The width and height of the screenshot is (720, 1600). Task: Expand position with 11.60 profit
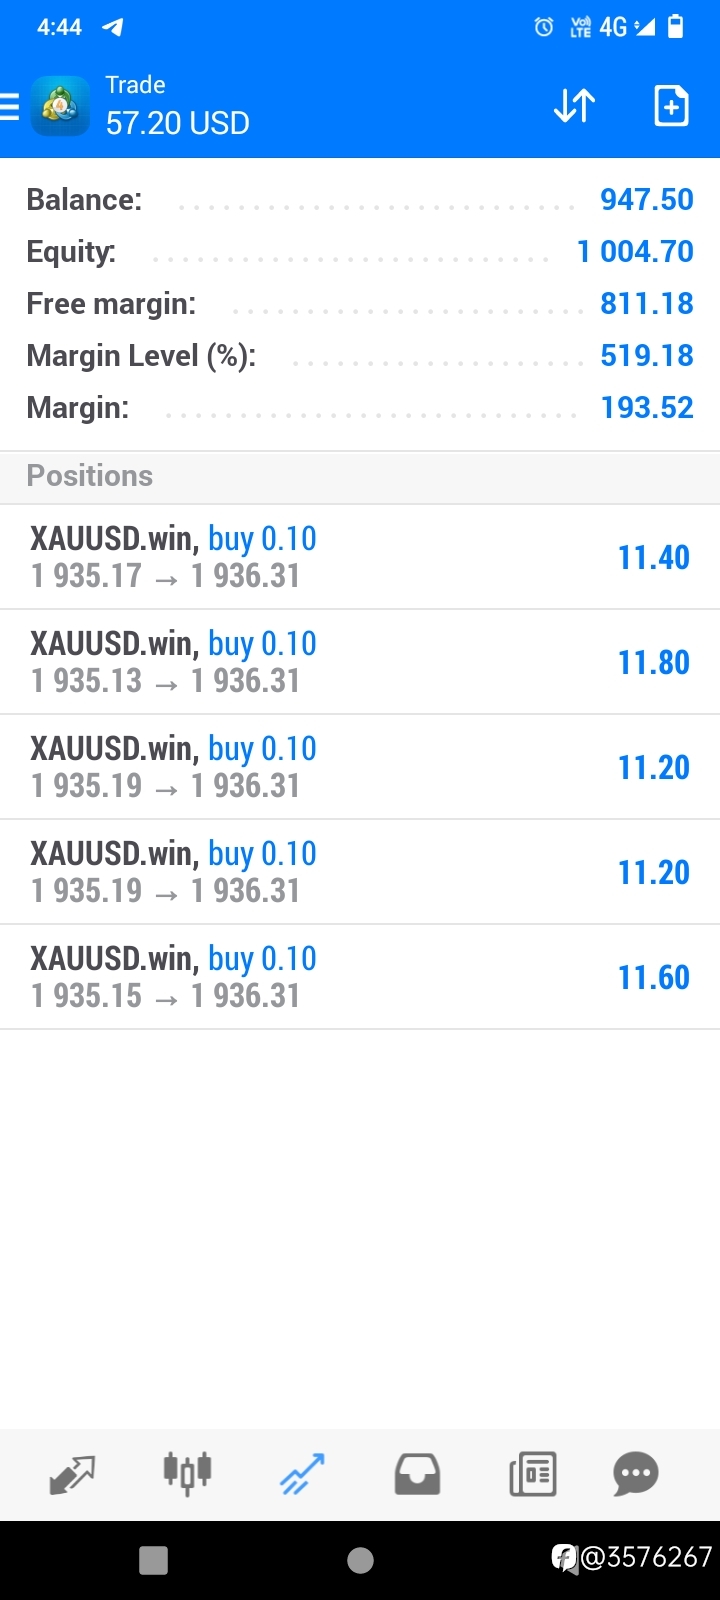[x=360, y=977]
